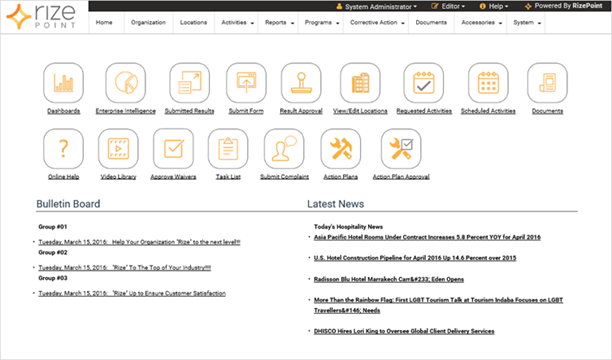Click the Submit Complaint text link
612x360 pixels.
point(284,177)
